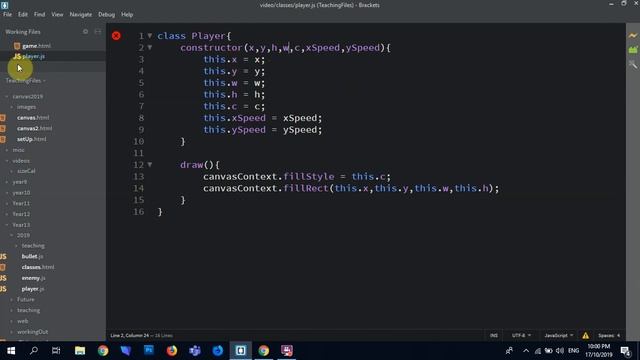640x360 pixels.
Task: Open bullet.js in file tree
Action: 32,256
